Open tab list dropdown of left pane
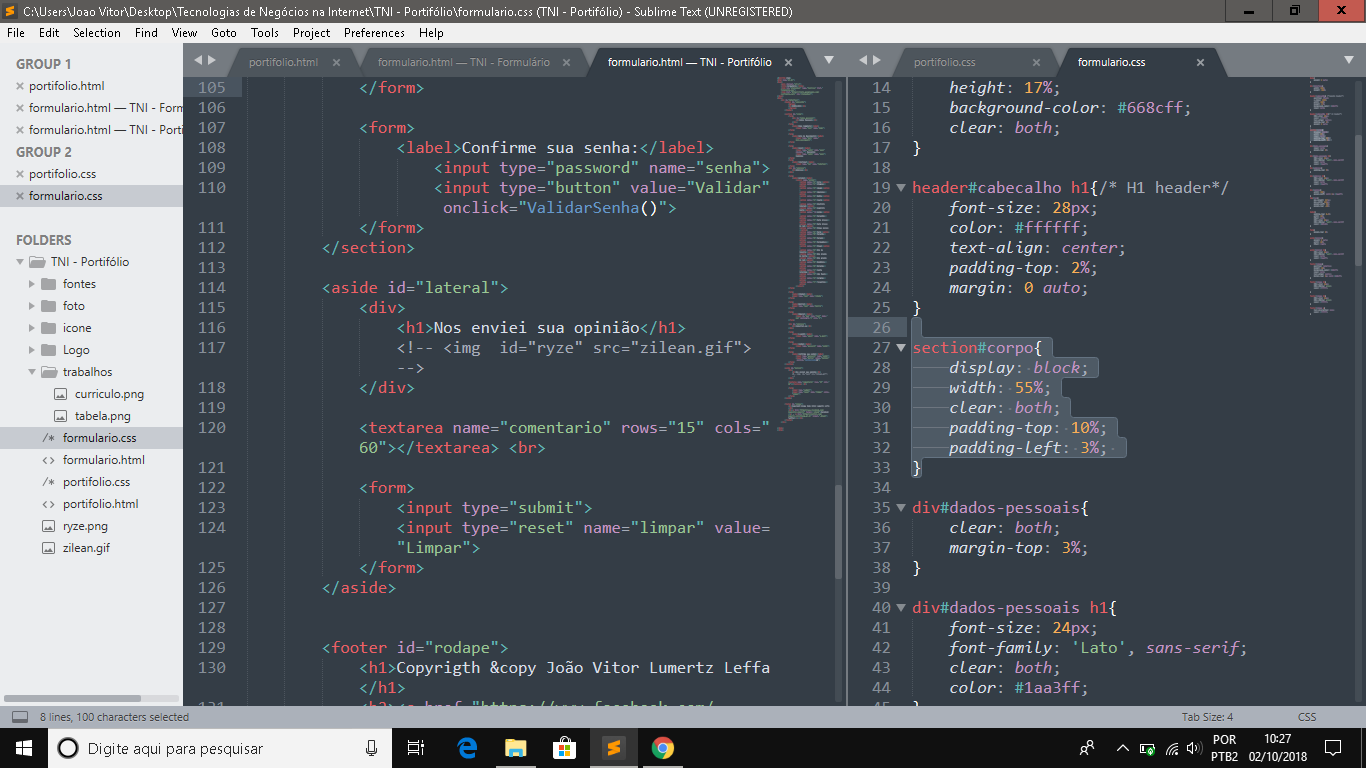Image resolution: width=1366 pixels, height=768 pixels. (828, 60)
